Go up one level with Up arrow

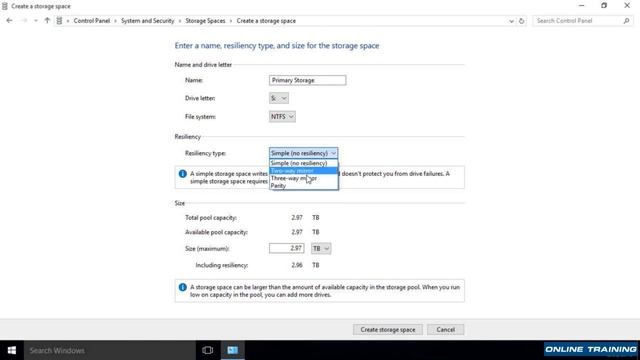[x=47, y=21]
